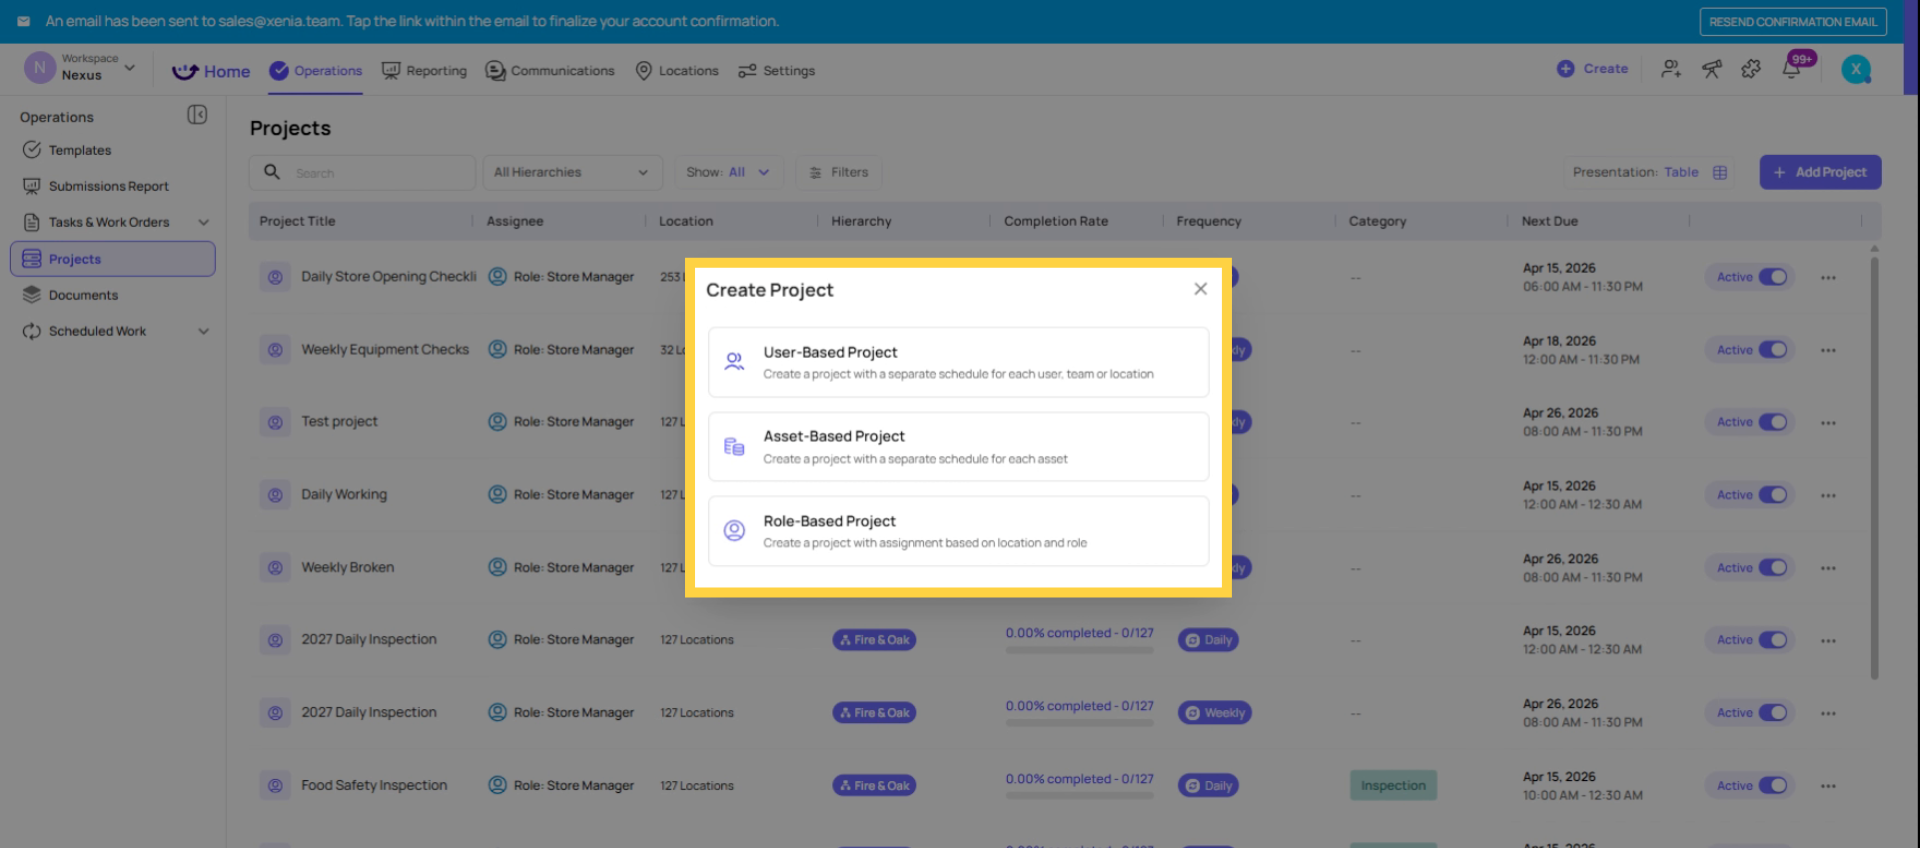The image size is (1920, 848).
Task: Click the Role-Based Project icon
Action: click(734, 531)
